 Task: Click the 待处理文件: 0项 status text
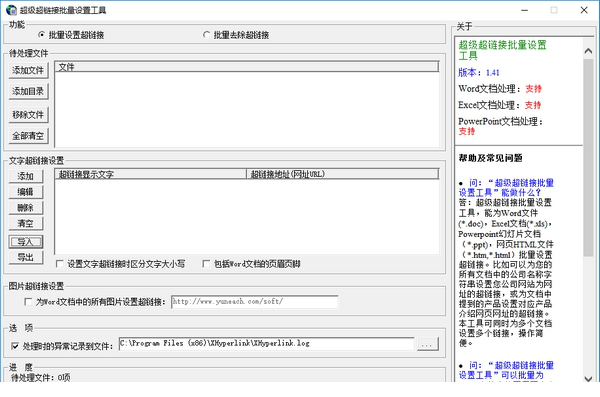coord(41,377)
